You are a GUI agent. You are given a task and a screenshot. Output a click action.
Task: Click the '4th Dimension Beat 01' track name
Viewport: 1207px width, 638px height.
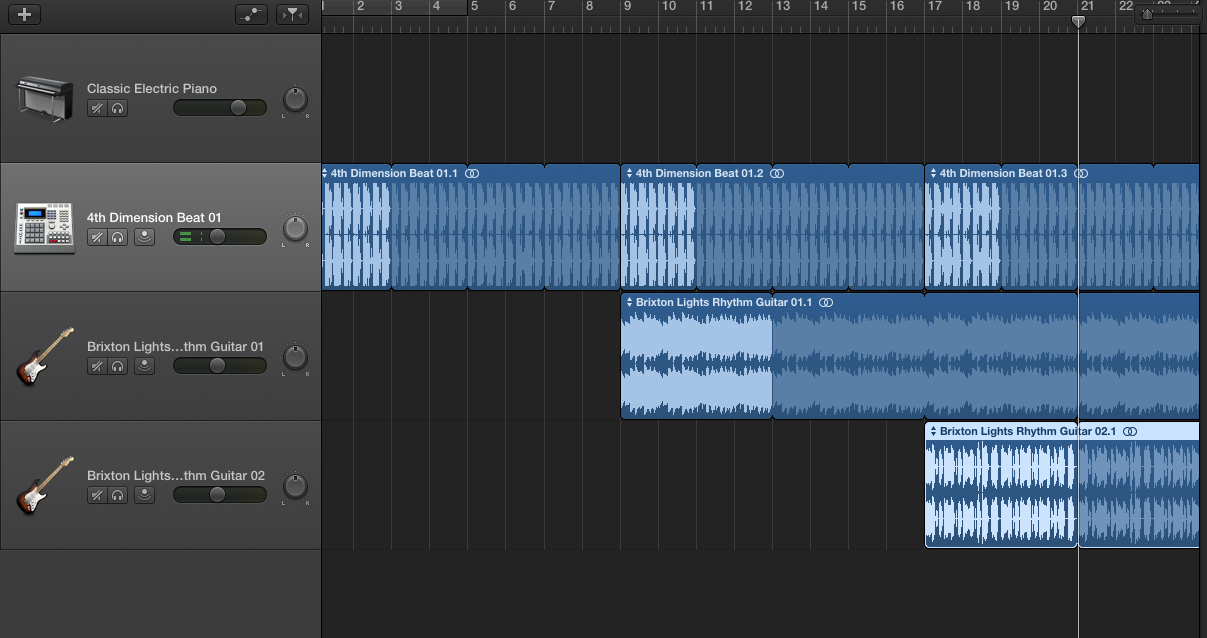[x=154, y=217]
